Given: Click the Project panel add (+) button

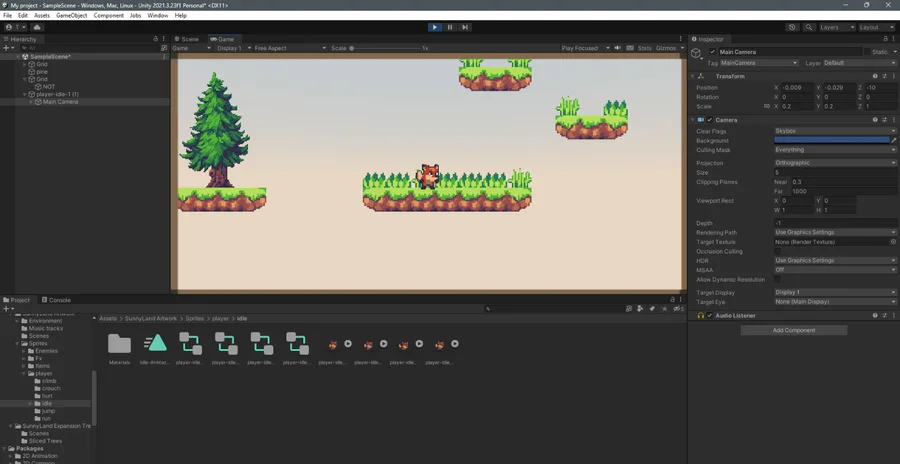Looking at the screenshot, I should 7,309.
